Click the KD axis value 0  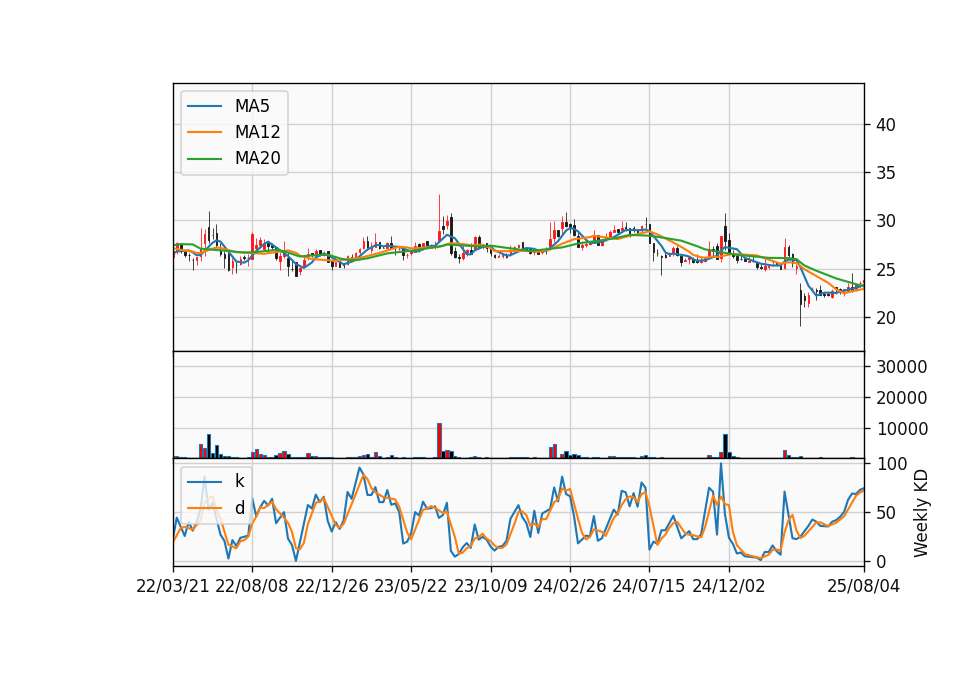coord(880,561)
